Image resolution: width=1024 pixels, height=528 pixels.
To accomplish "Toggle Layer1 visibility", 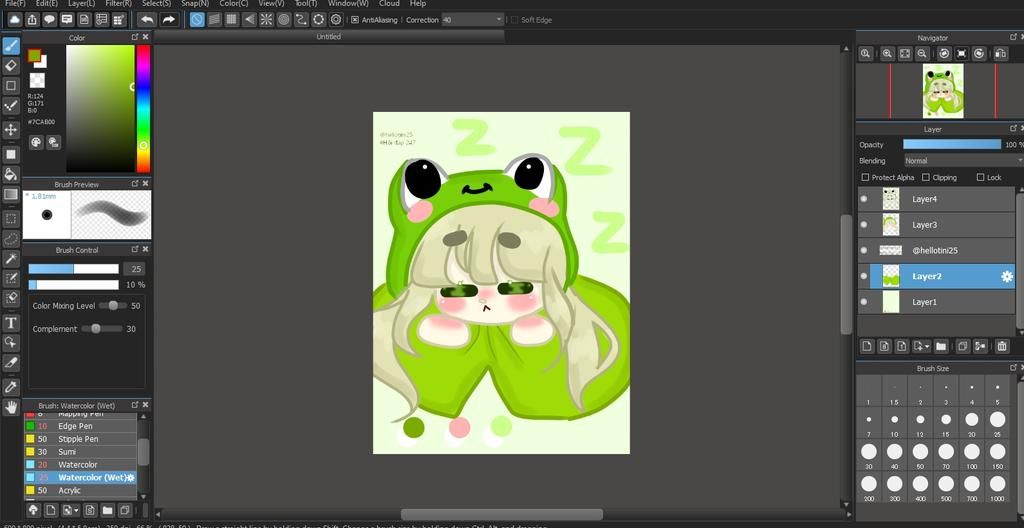I will (x=864, y=302).
